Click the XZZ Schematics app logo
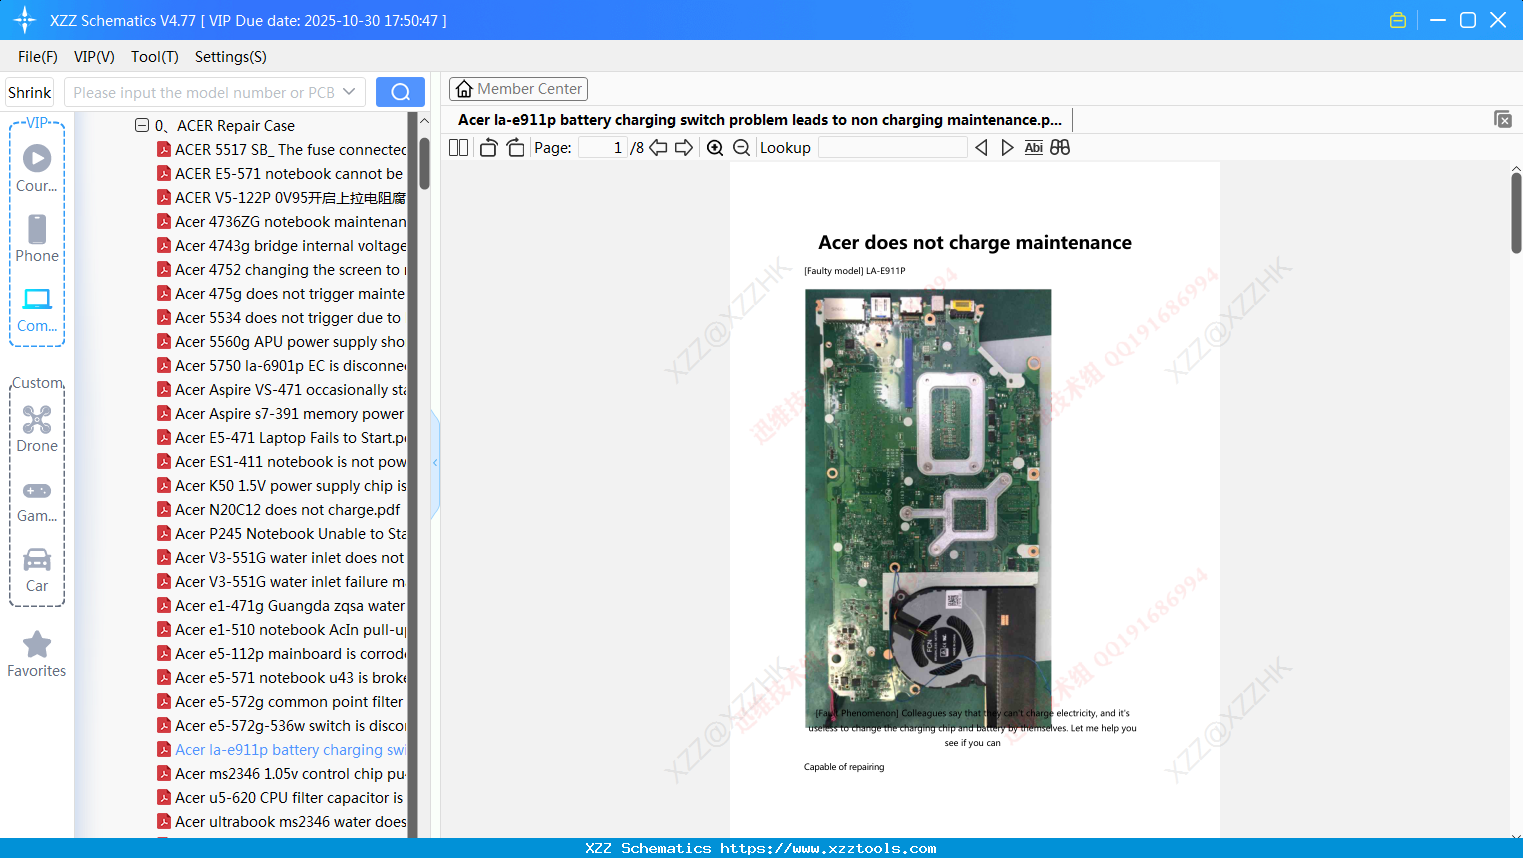This screenshot has width=1523, height=858. [x=25, y=20]
